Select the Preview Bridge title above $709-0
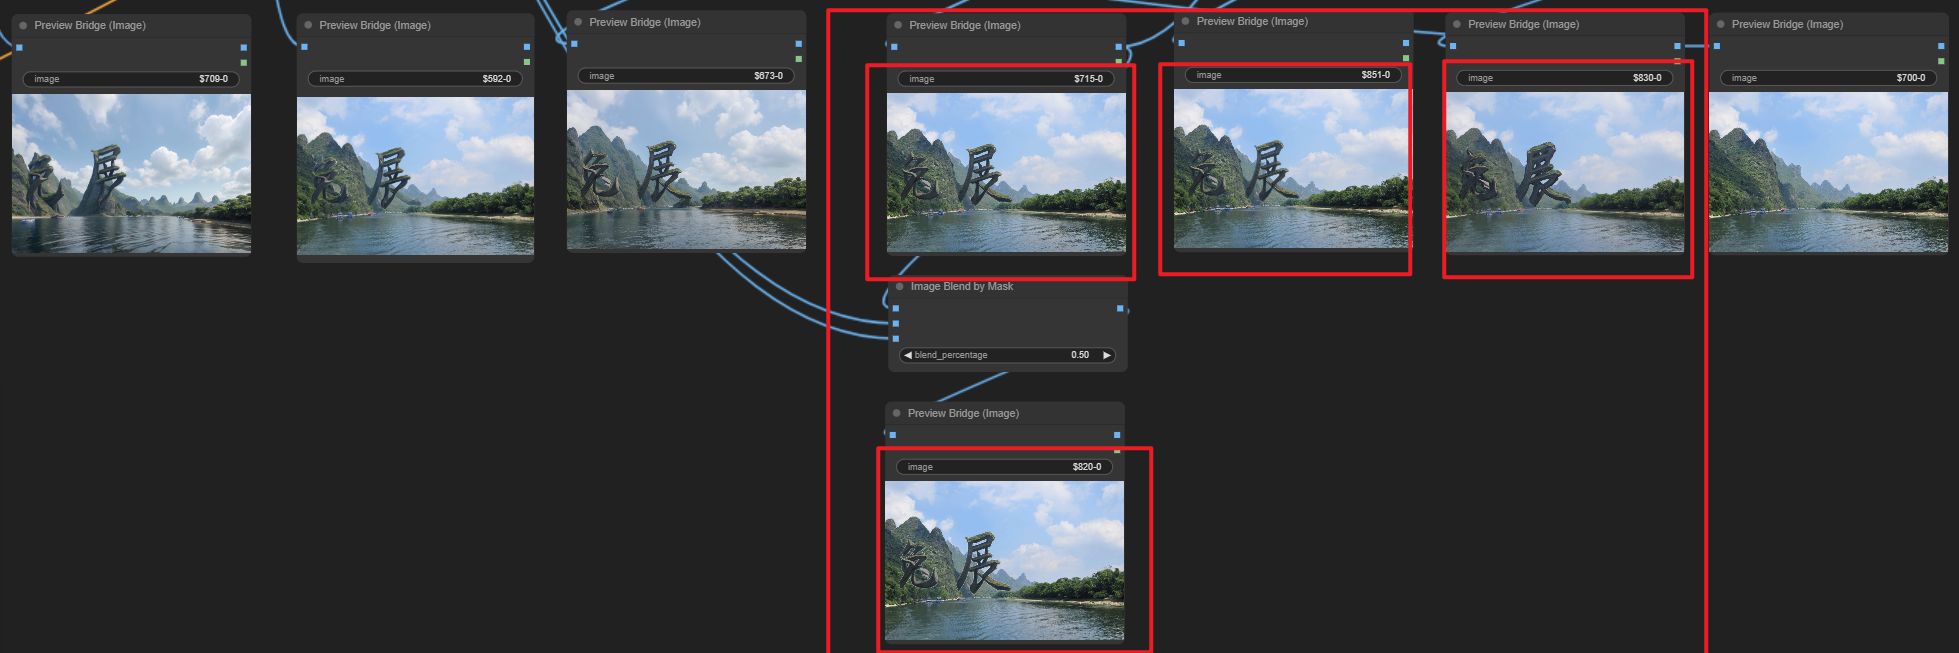The width and height of the screenshot is (1959, 653). (x=90, y=26)
